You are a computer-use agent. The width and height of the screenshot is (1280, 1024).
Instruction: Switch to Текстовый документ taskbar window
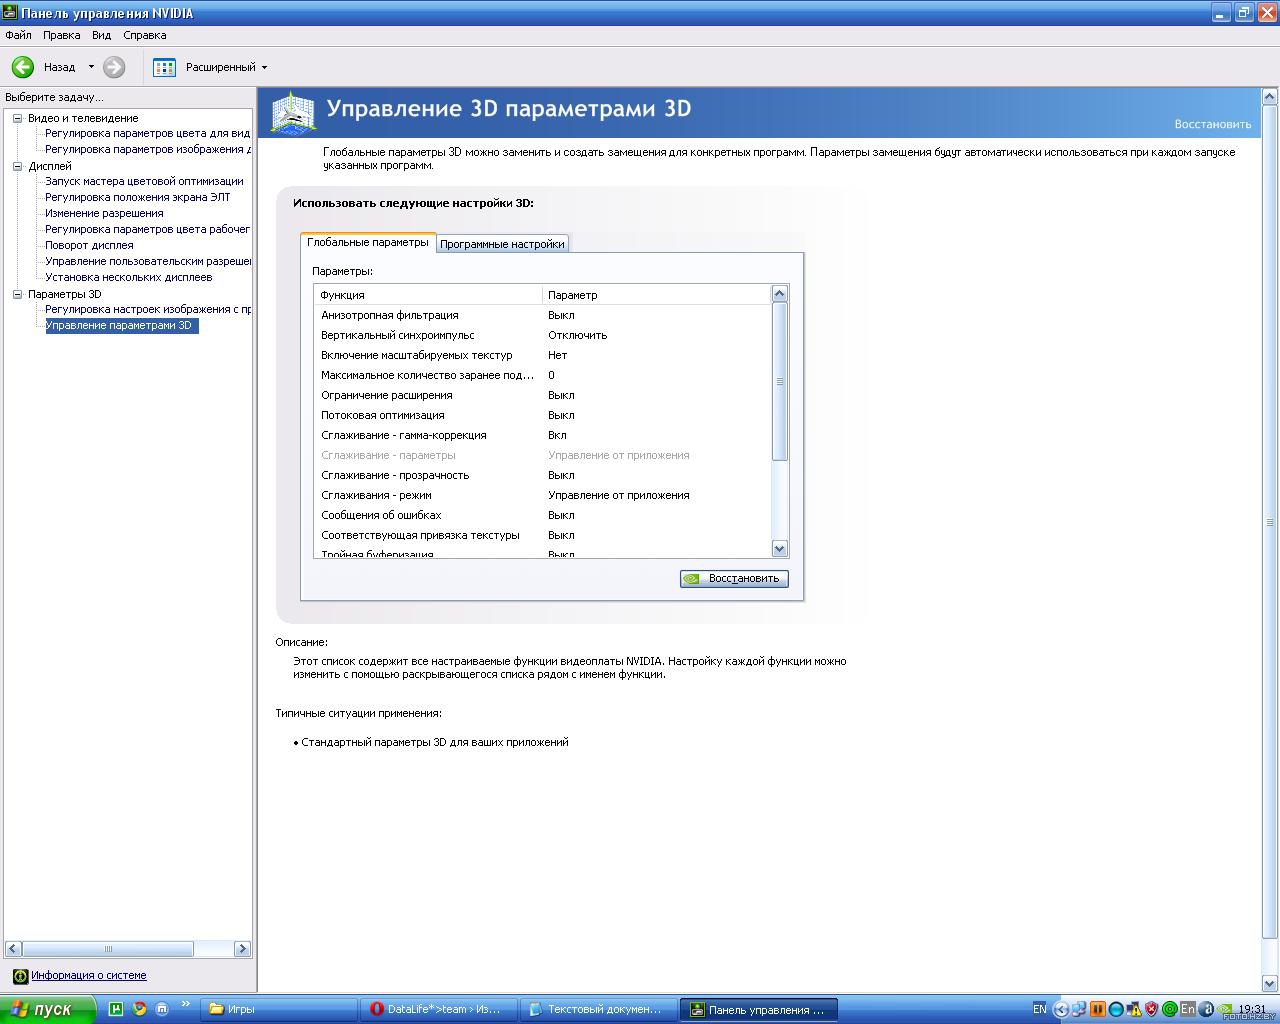coord(600,1009)
